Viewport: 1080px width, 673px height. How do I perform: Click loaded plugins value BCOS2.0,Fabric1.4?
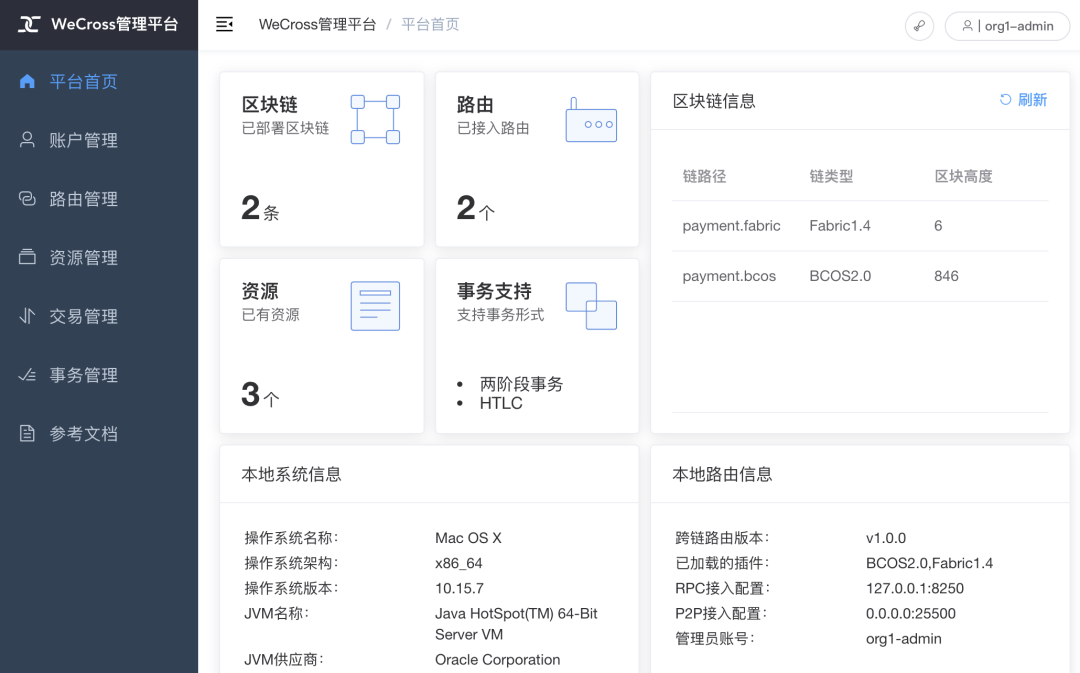(x=929, y=563)
